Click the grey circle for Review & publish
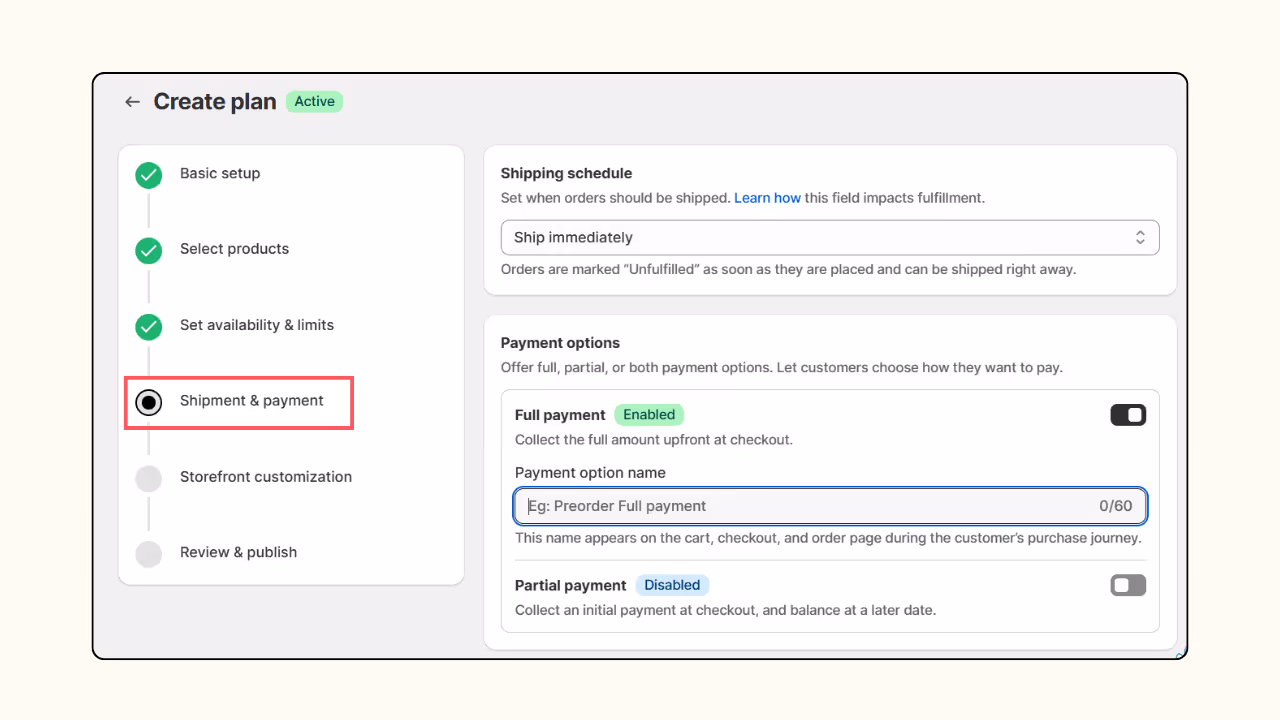This screenshot has height=720, width=1280. tap(149, 554)
